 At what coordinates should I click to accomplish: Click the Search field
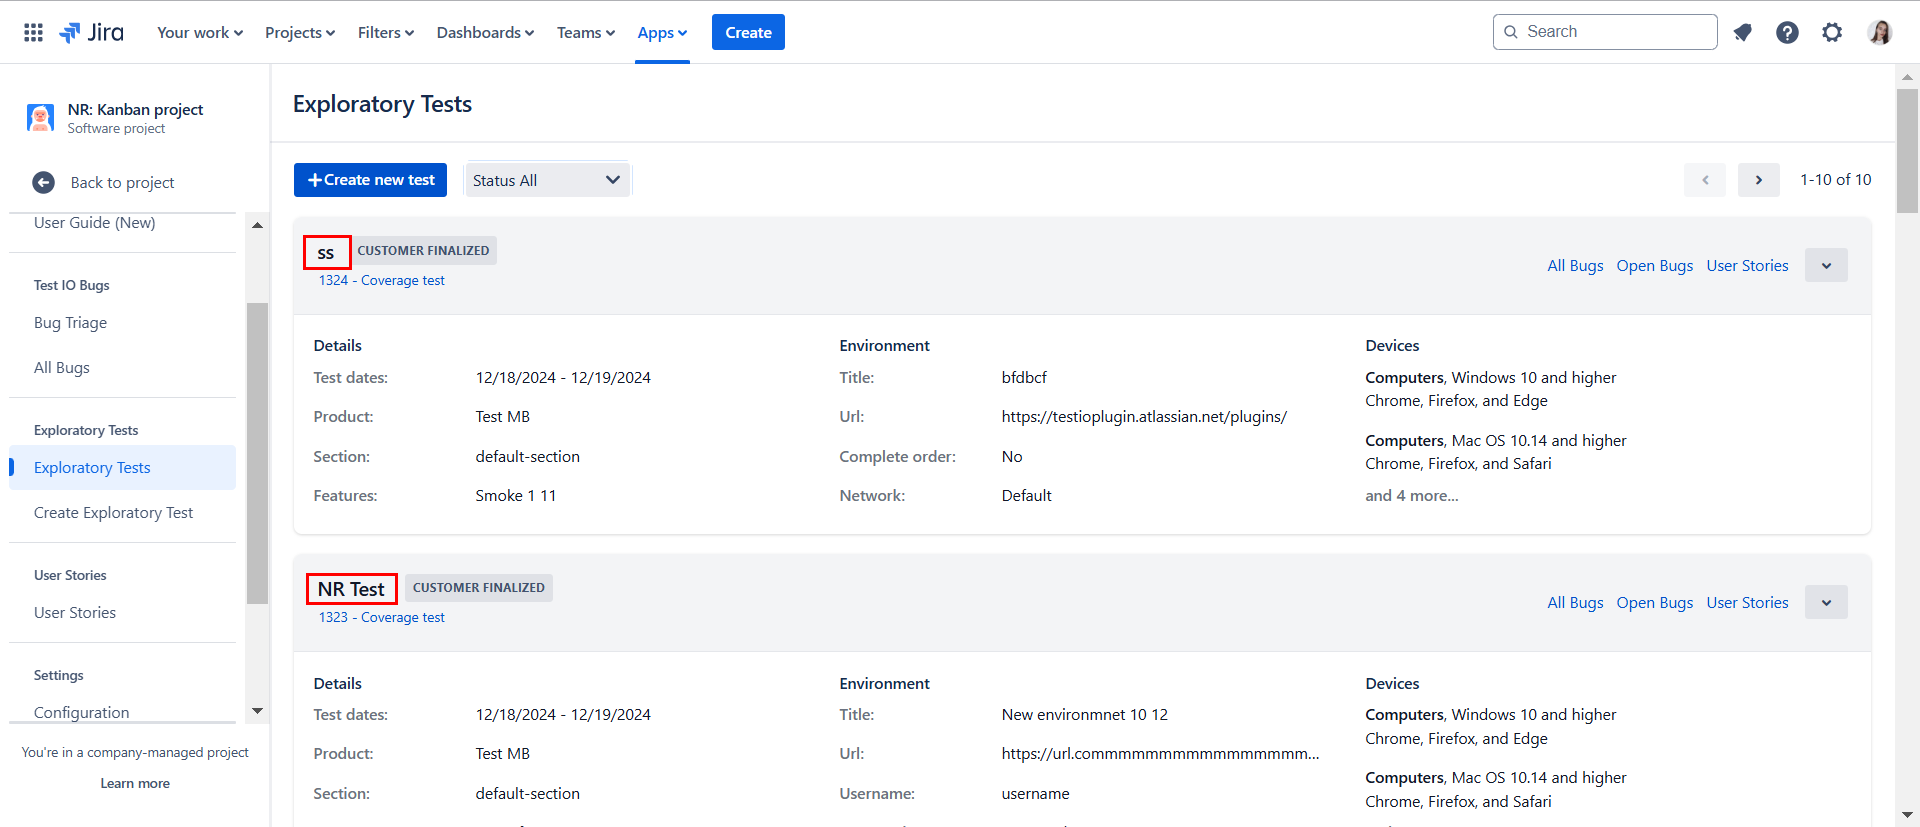click(1605, 32)
